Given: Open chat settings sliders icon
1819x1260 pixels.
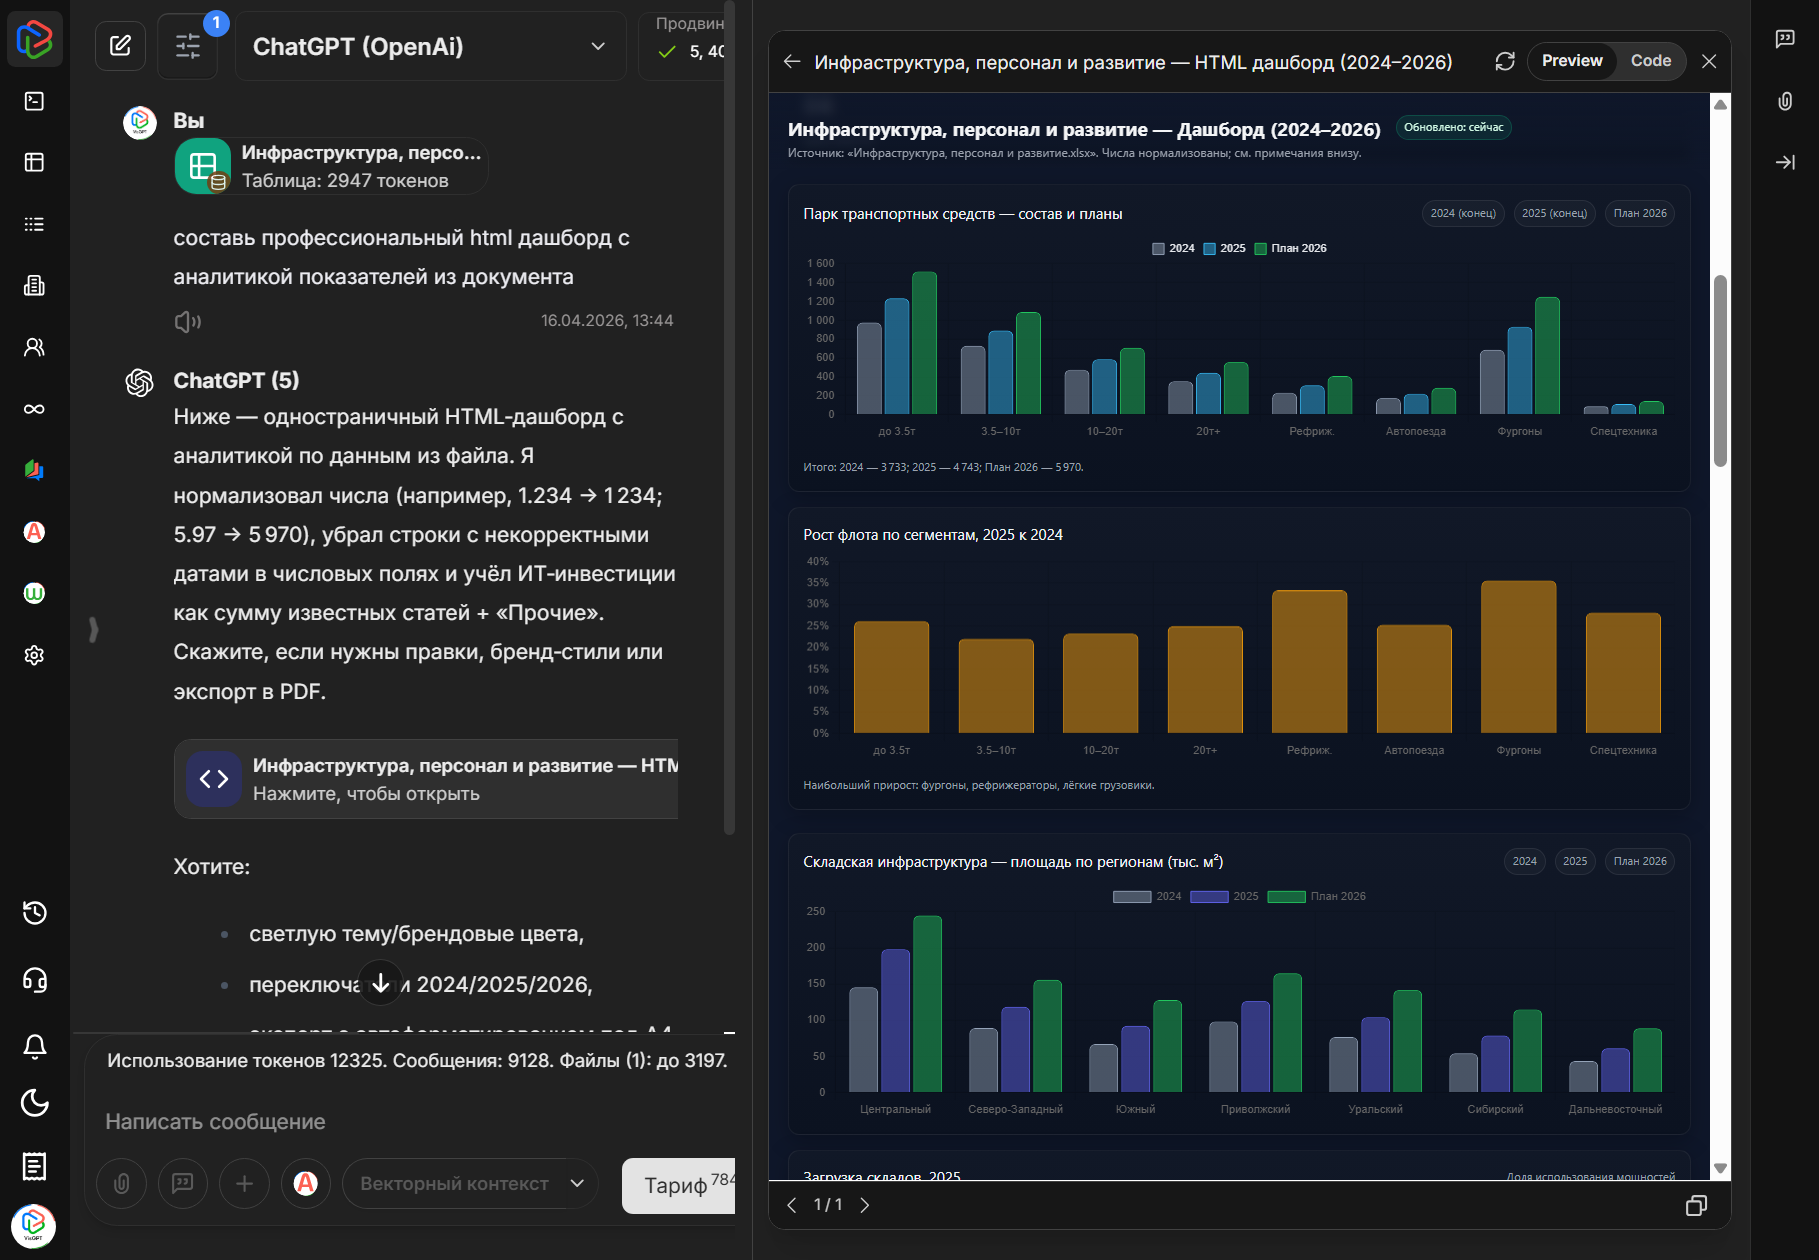Looking at the screenshot, I should [188, 46].
